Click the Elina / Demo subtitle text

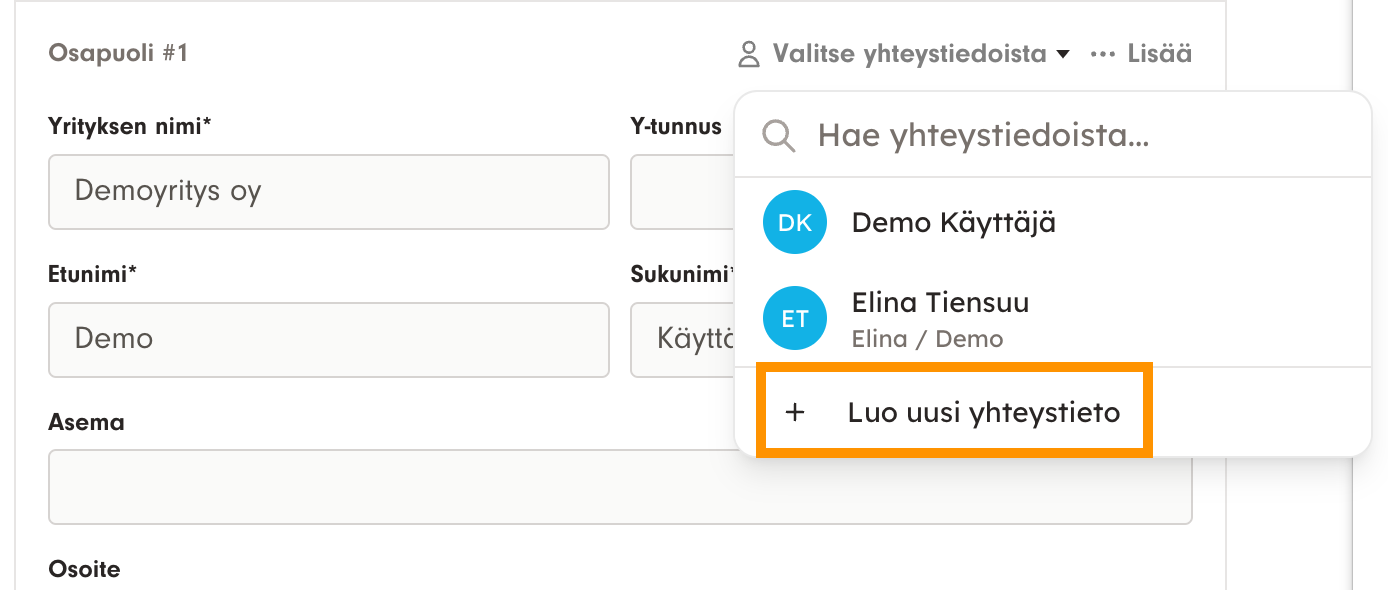tap(927, 339)
